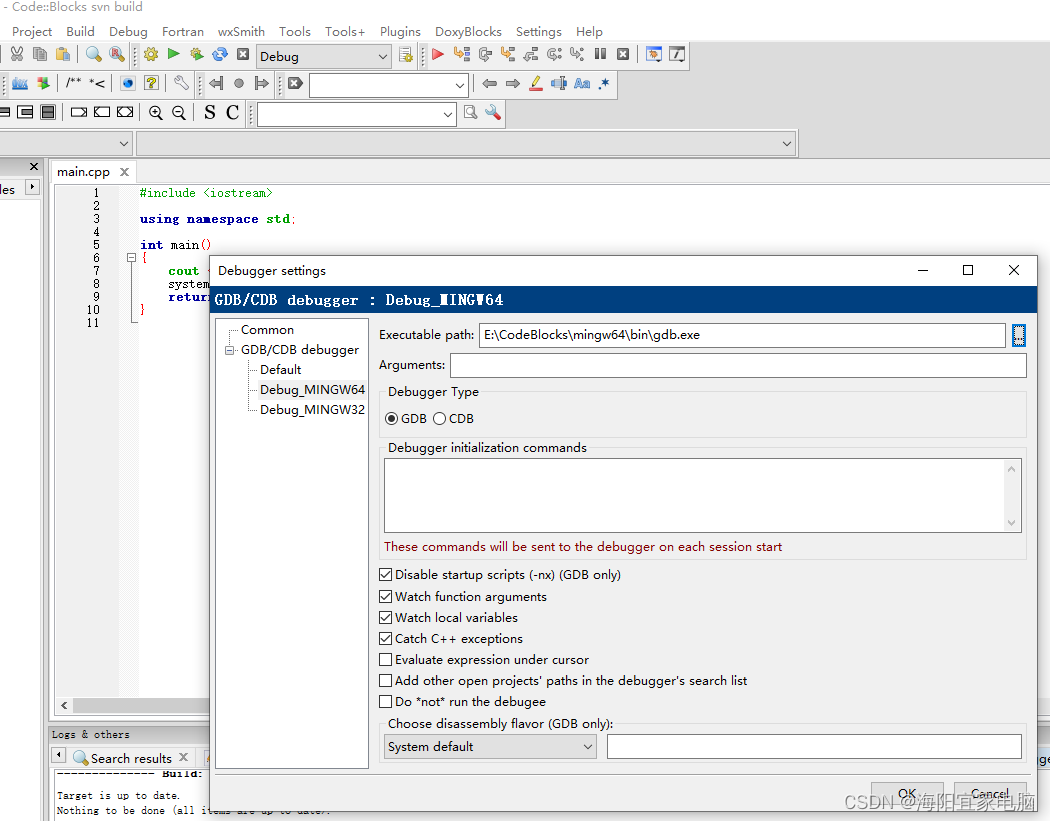Select the Search results log tab

(131, 758)
